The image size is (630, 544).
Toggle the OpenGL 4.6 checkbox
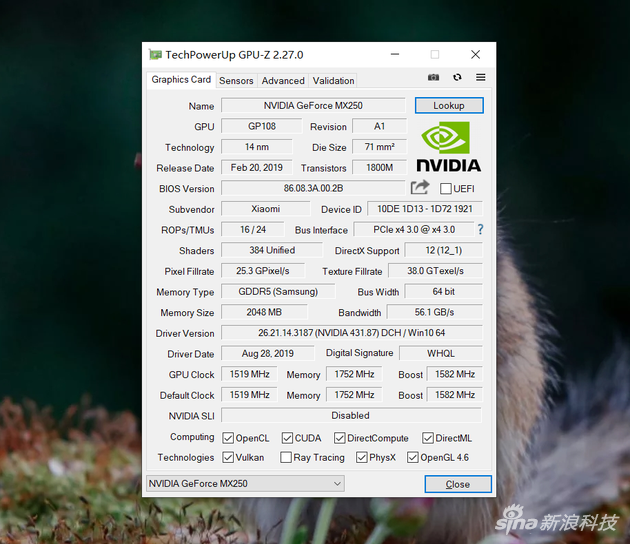point(413,457)
